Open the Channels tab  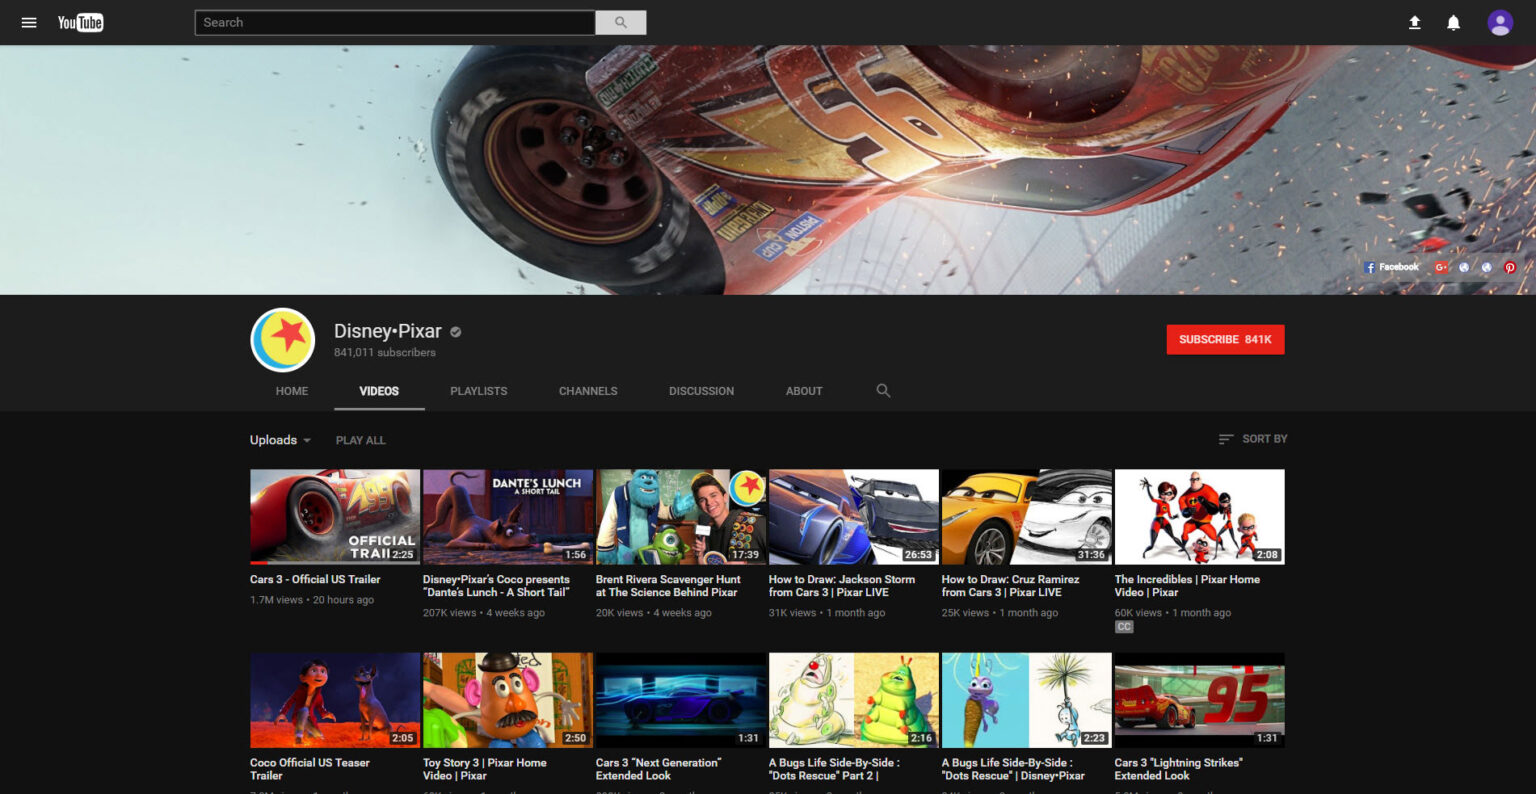tap(588, 391)
